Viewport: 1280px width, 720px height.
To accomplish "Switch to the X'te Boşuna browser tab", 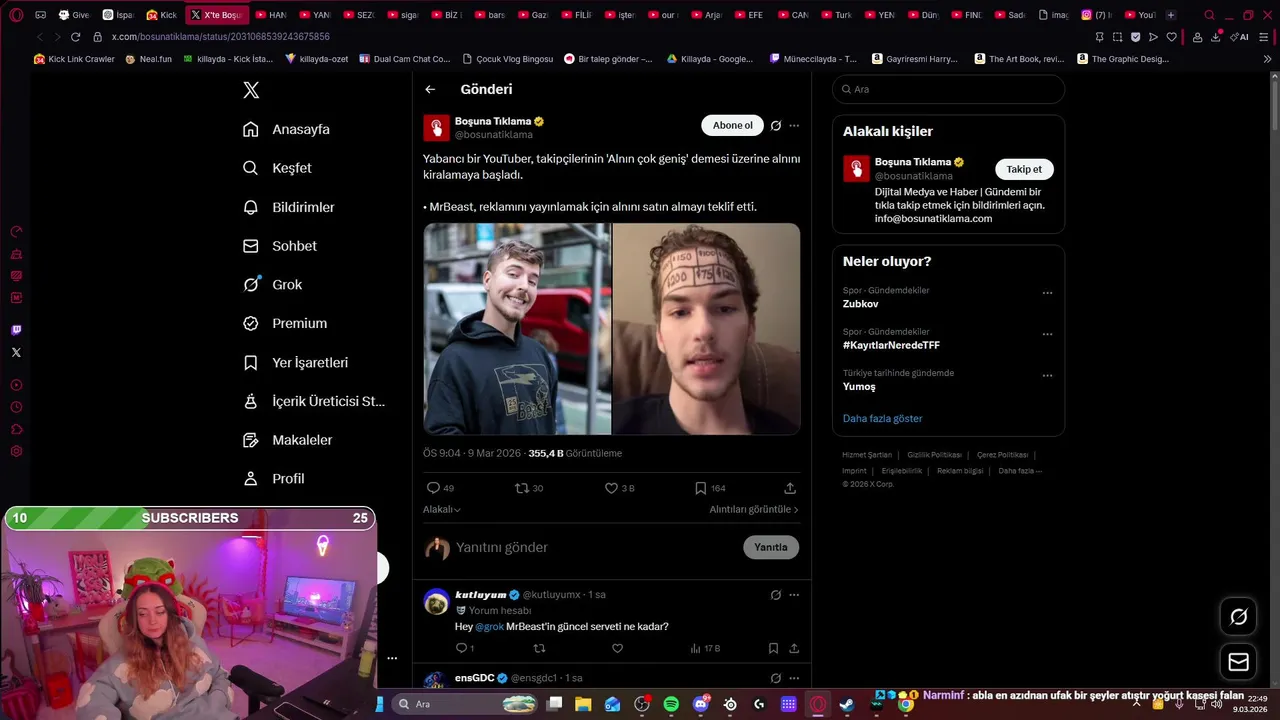I will [216, 15].
